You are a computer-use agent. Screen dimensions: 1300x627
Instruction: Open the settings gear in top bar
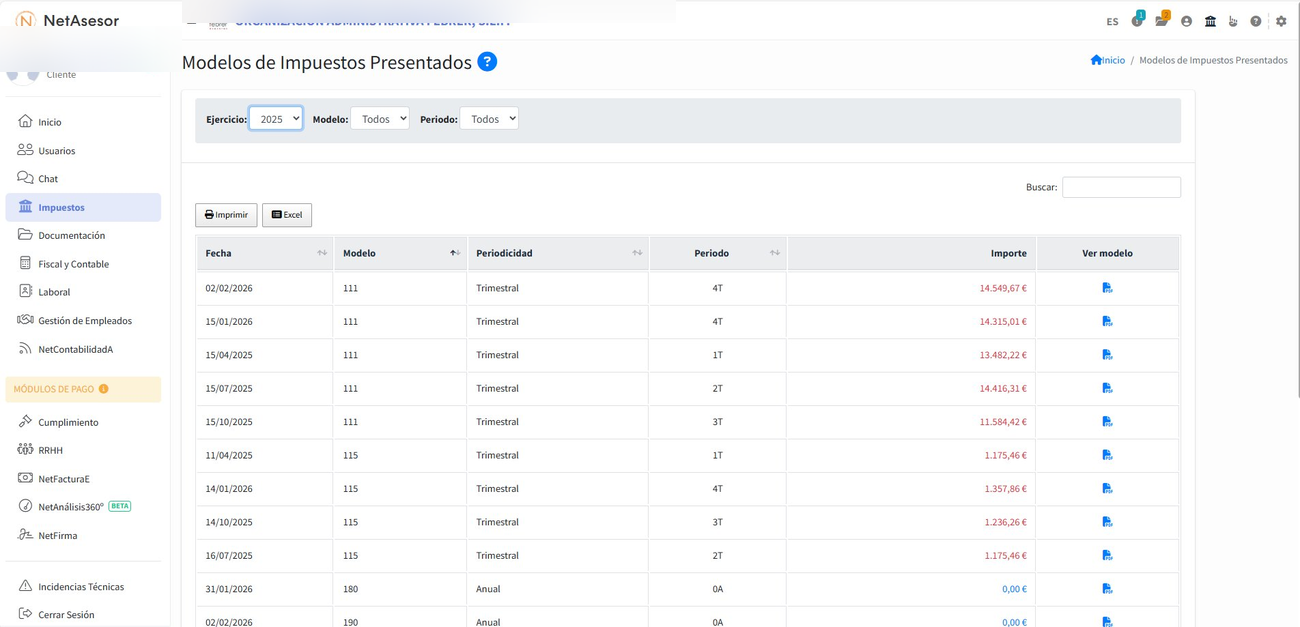tap(1281, 21)
